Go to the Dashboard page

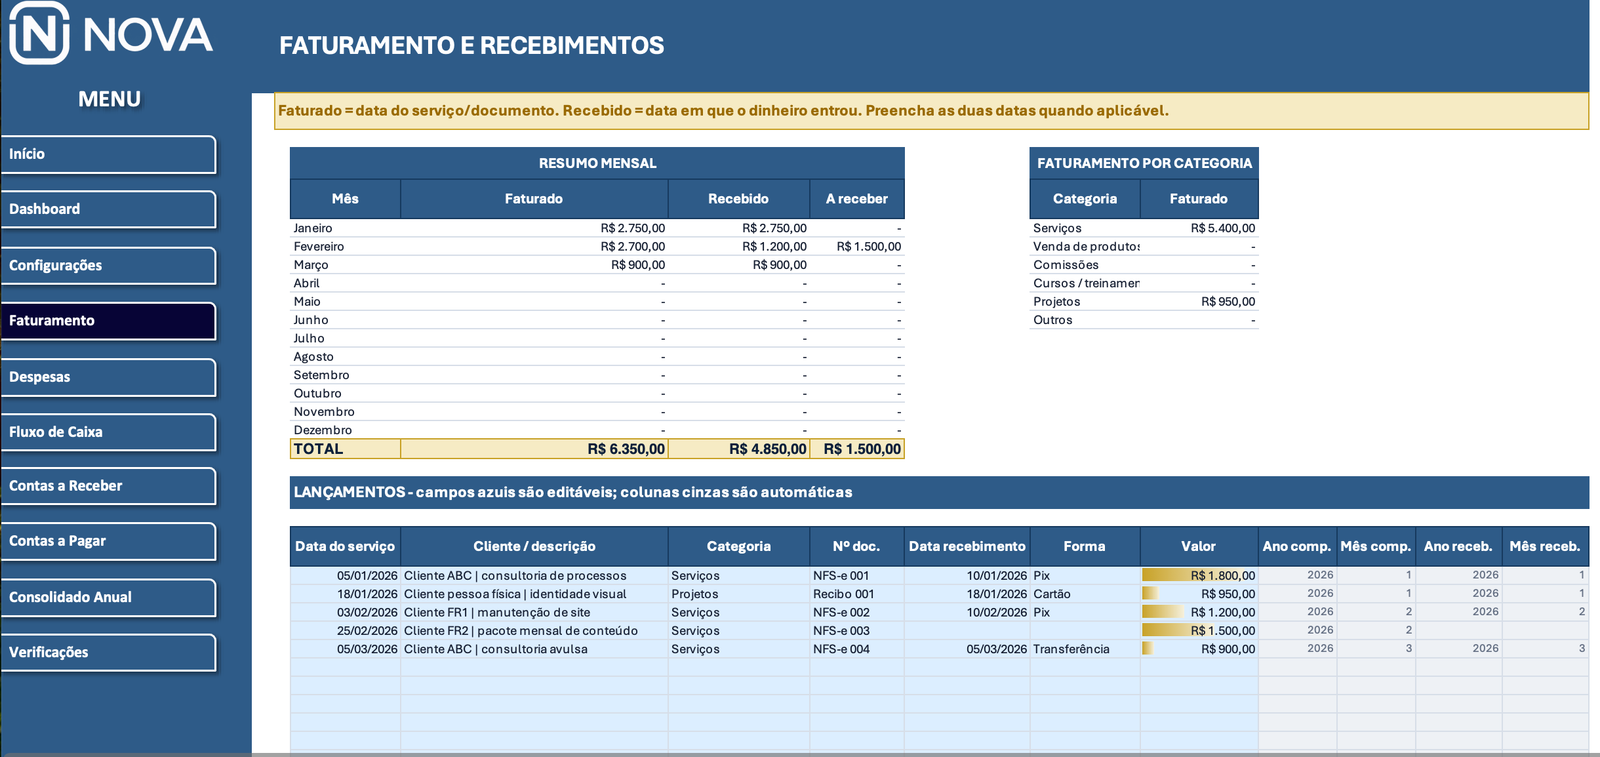pyautogui.click(x=108, y=209)
